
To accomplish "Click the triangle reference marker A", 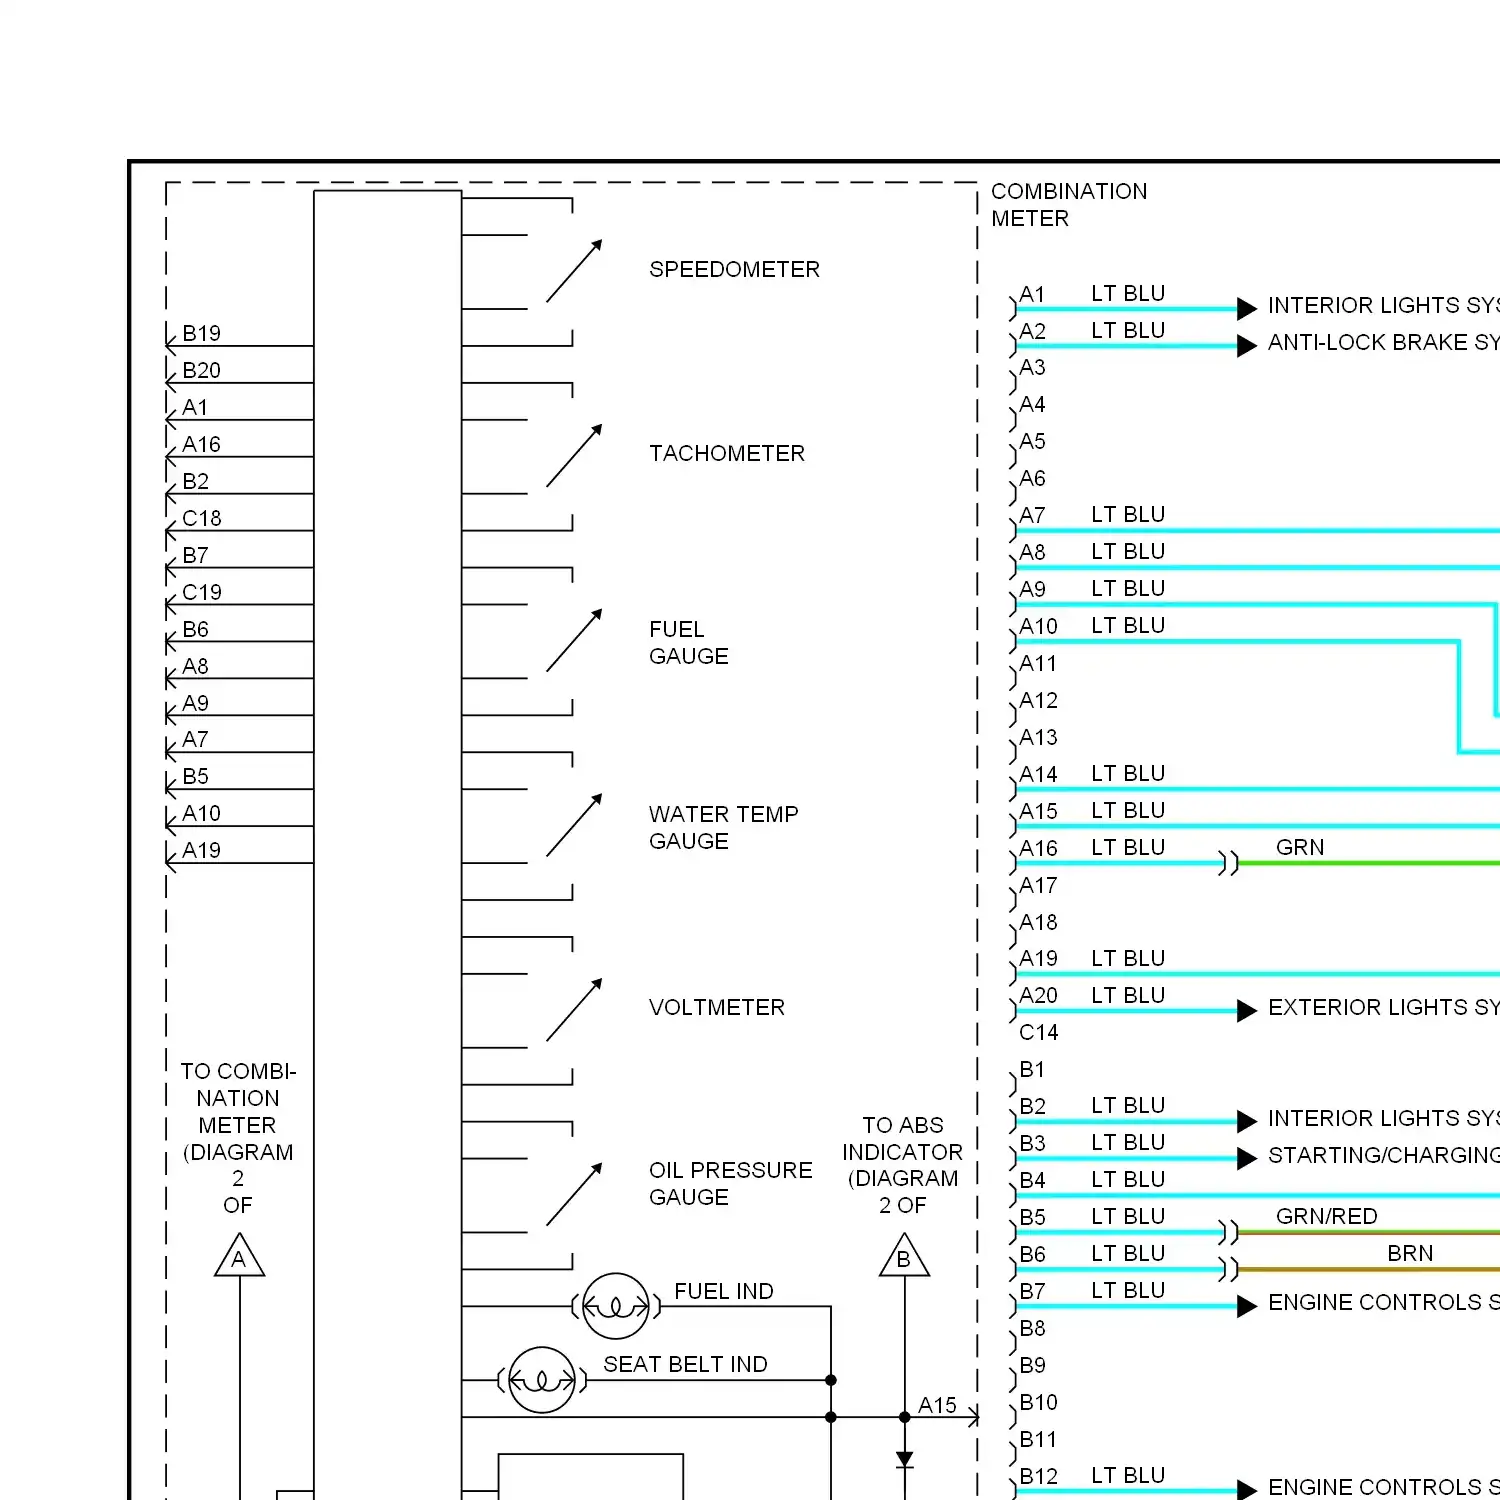I will 239,1256.
